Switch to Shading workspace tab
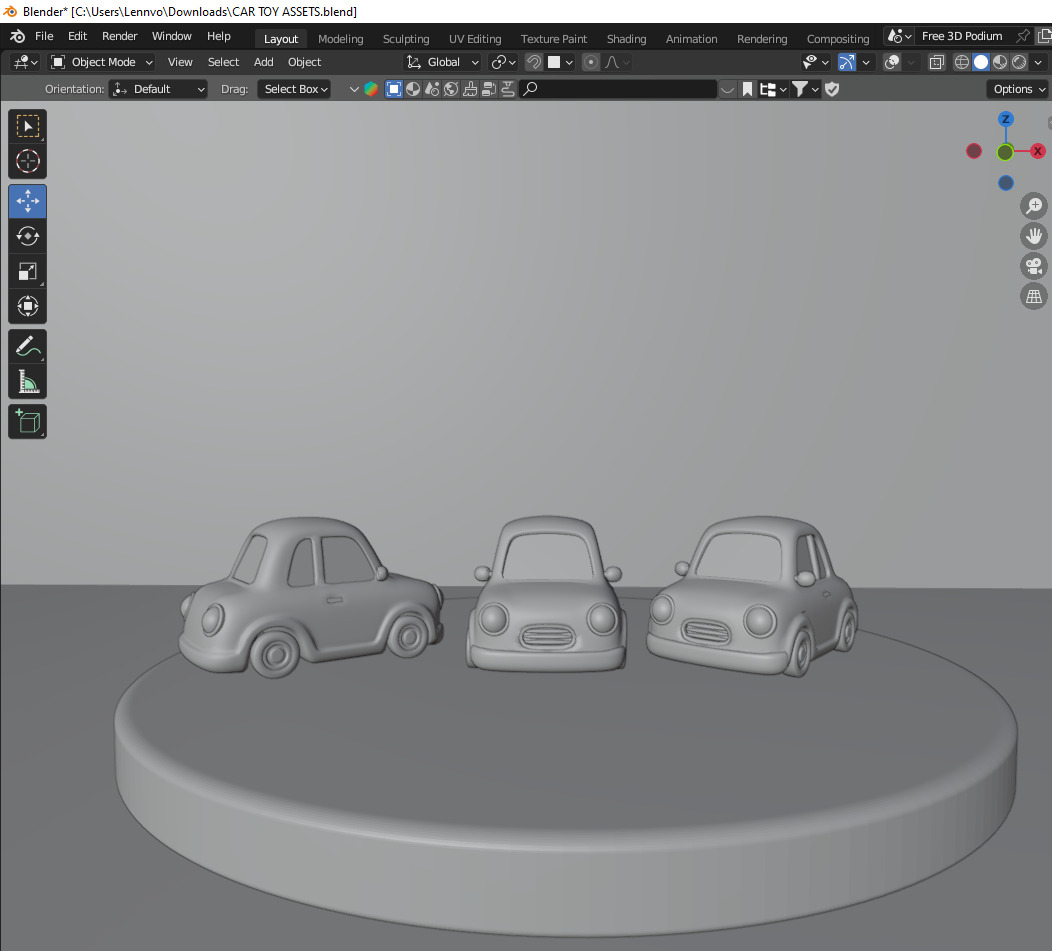 click(x=627, y=39)
